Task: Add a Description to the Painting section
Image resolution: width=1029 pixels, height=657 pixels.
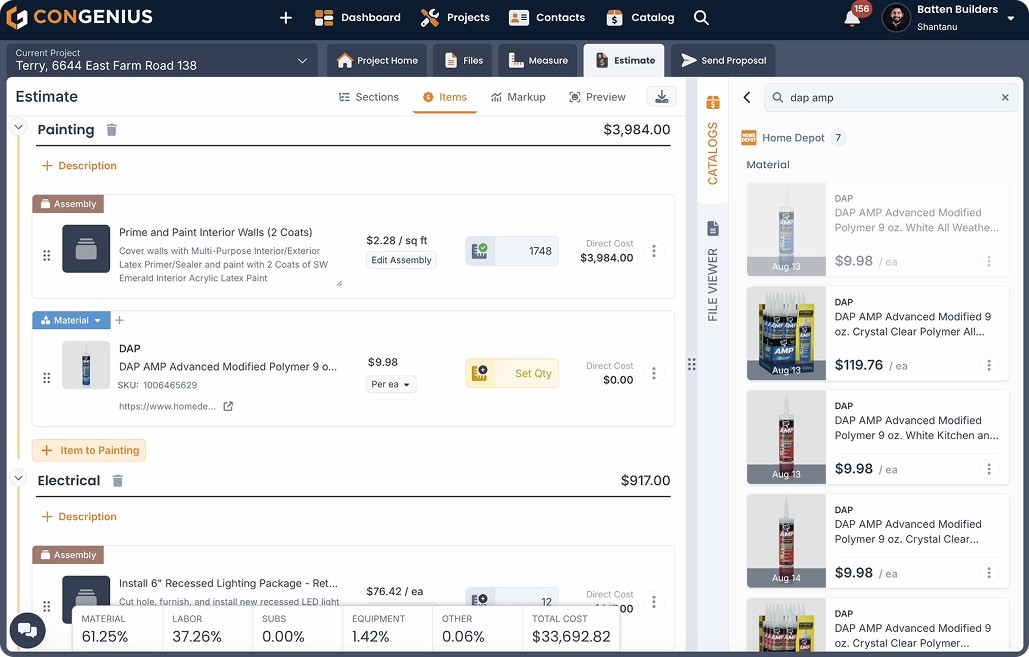Action: pos(79,166)
